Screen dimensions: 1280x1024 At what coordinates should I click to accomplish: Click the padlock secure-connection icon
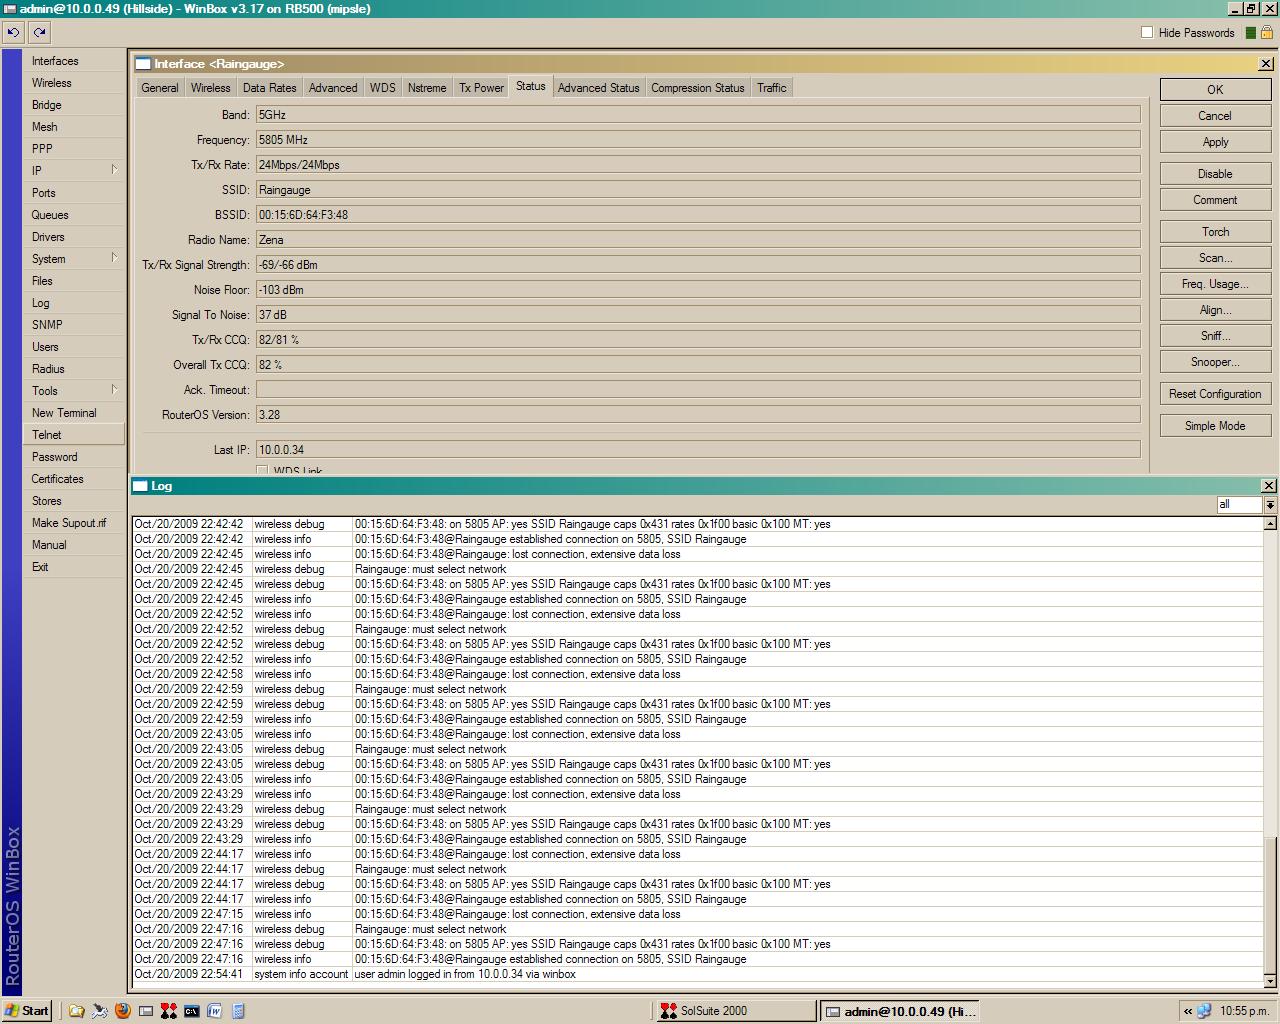pos(1265,32)
